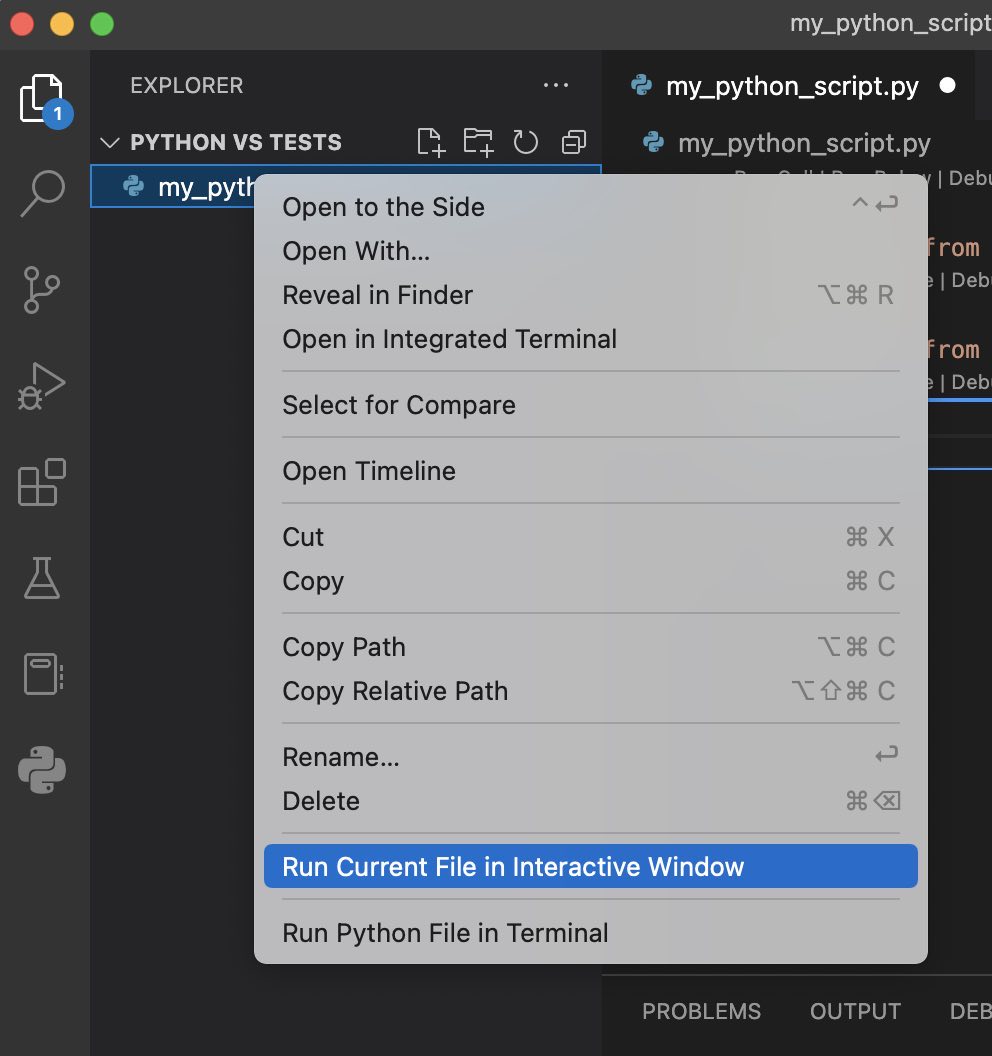
Task: Click unsaved dot on my_python_script.py tab
Action: (x=948, y=86)
